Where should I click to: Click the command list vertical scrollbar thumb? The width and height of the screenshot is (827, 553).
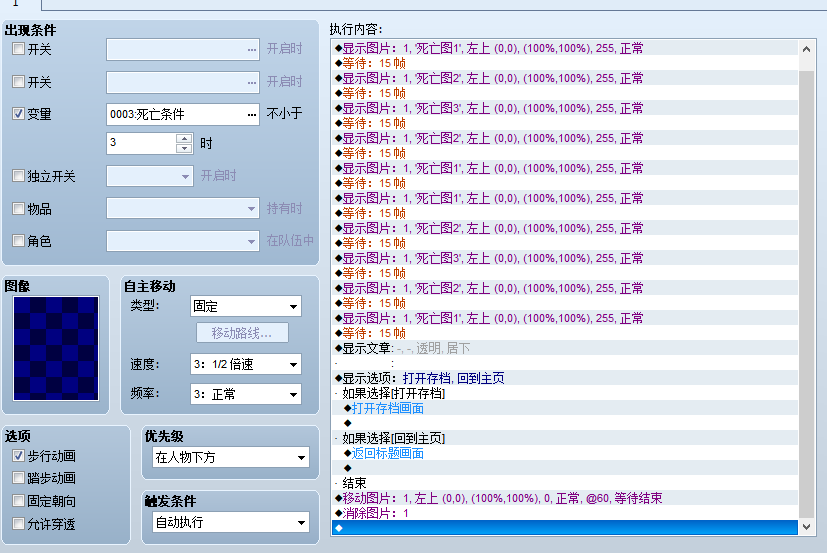[806, 294]
